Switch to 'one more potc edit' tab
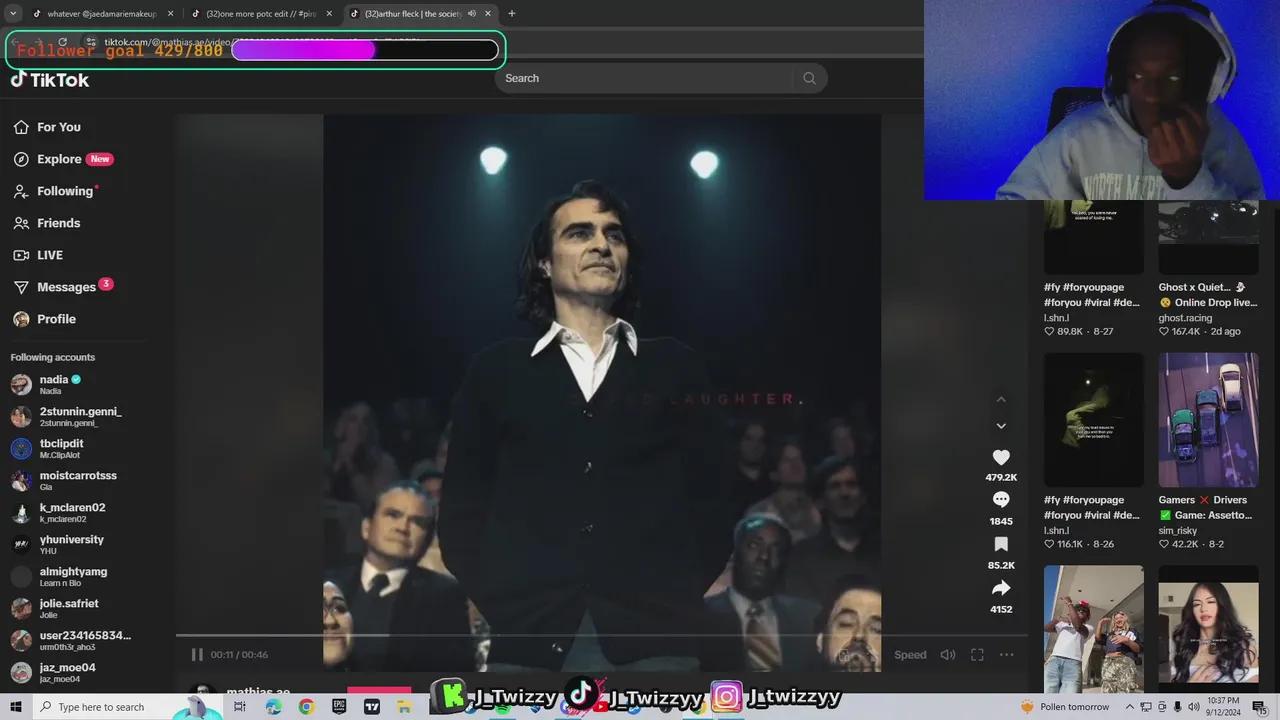This screenshot has height=720, width=1280. pyautogui.click(x=262, y=14)
